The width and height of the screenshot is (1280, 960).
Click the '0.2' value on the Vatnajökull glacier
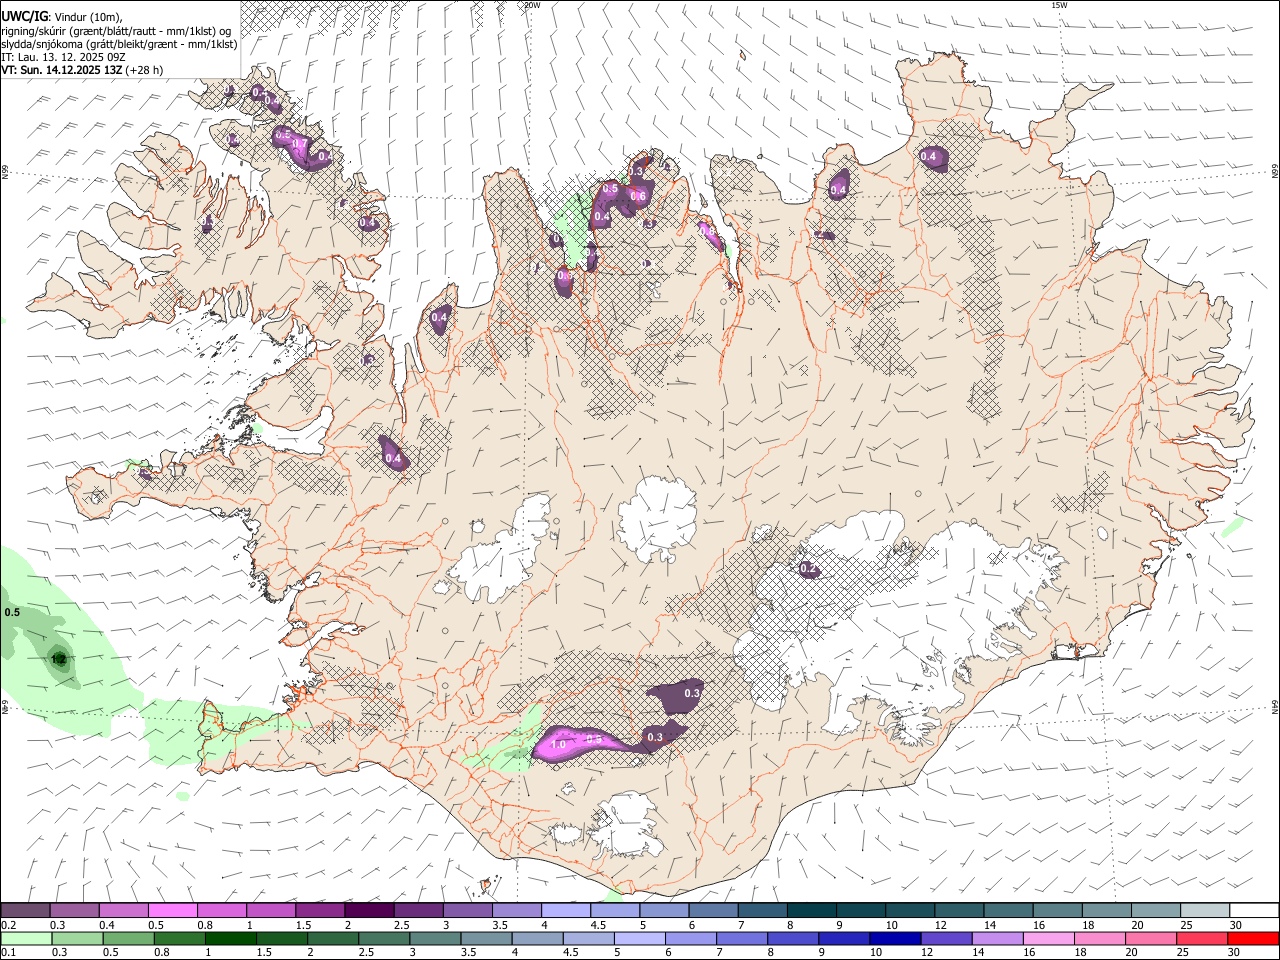tap(809, 569)
